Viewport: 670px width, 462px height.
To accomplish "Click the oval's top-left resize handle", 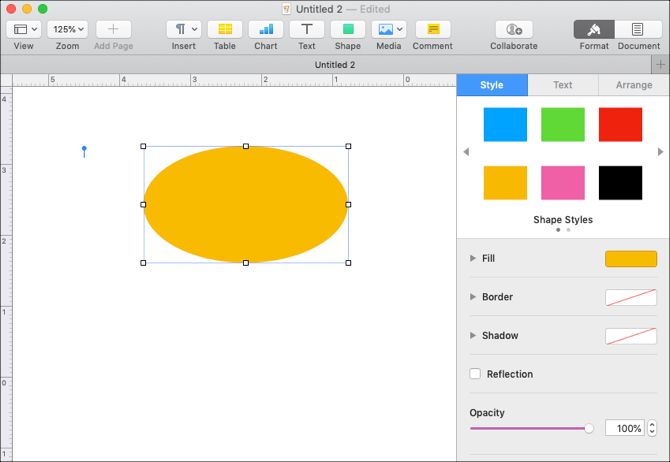I will (x=143, y=146).
